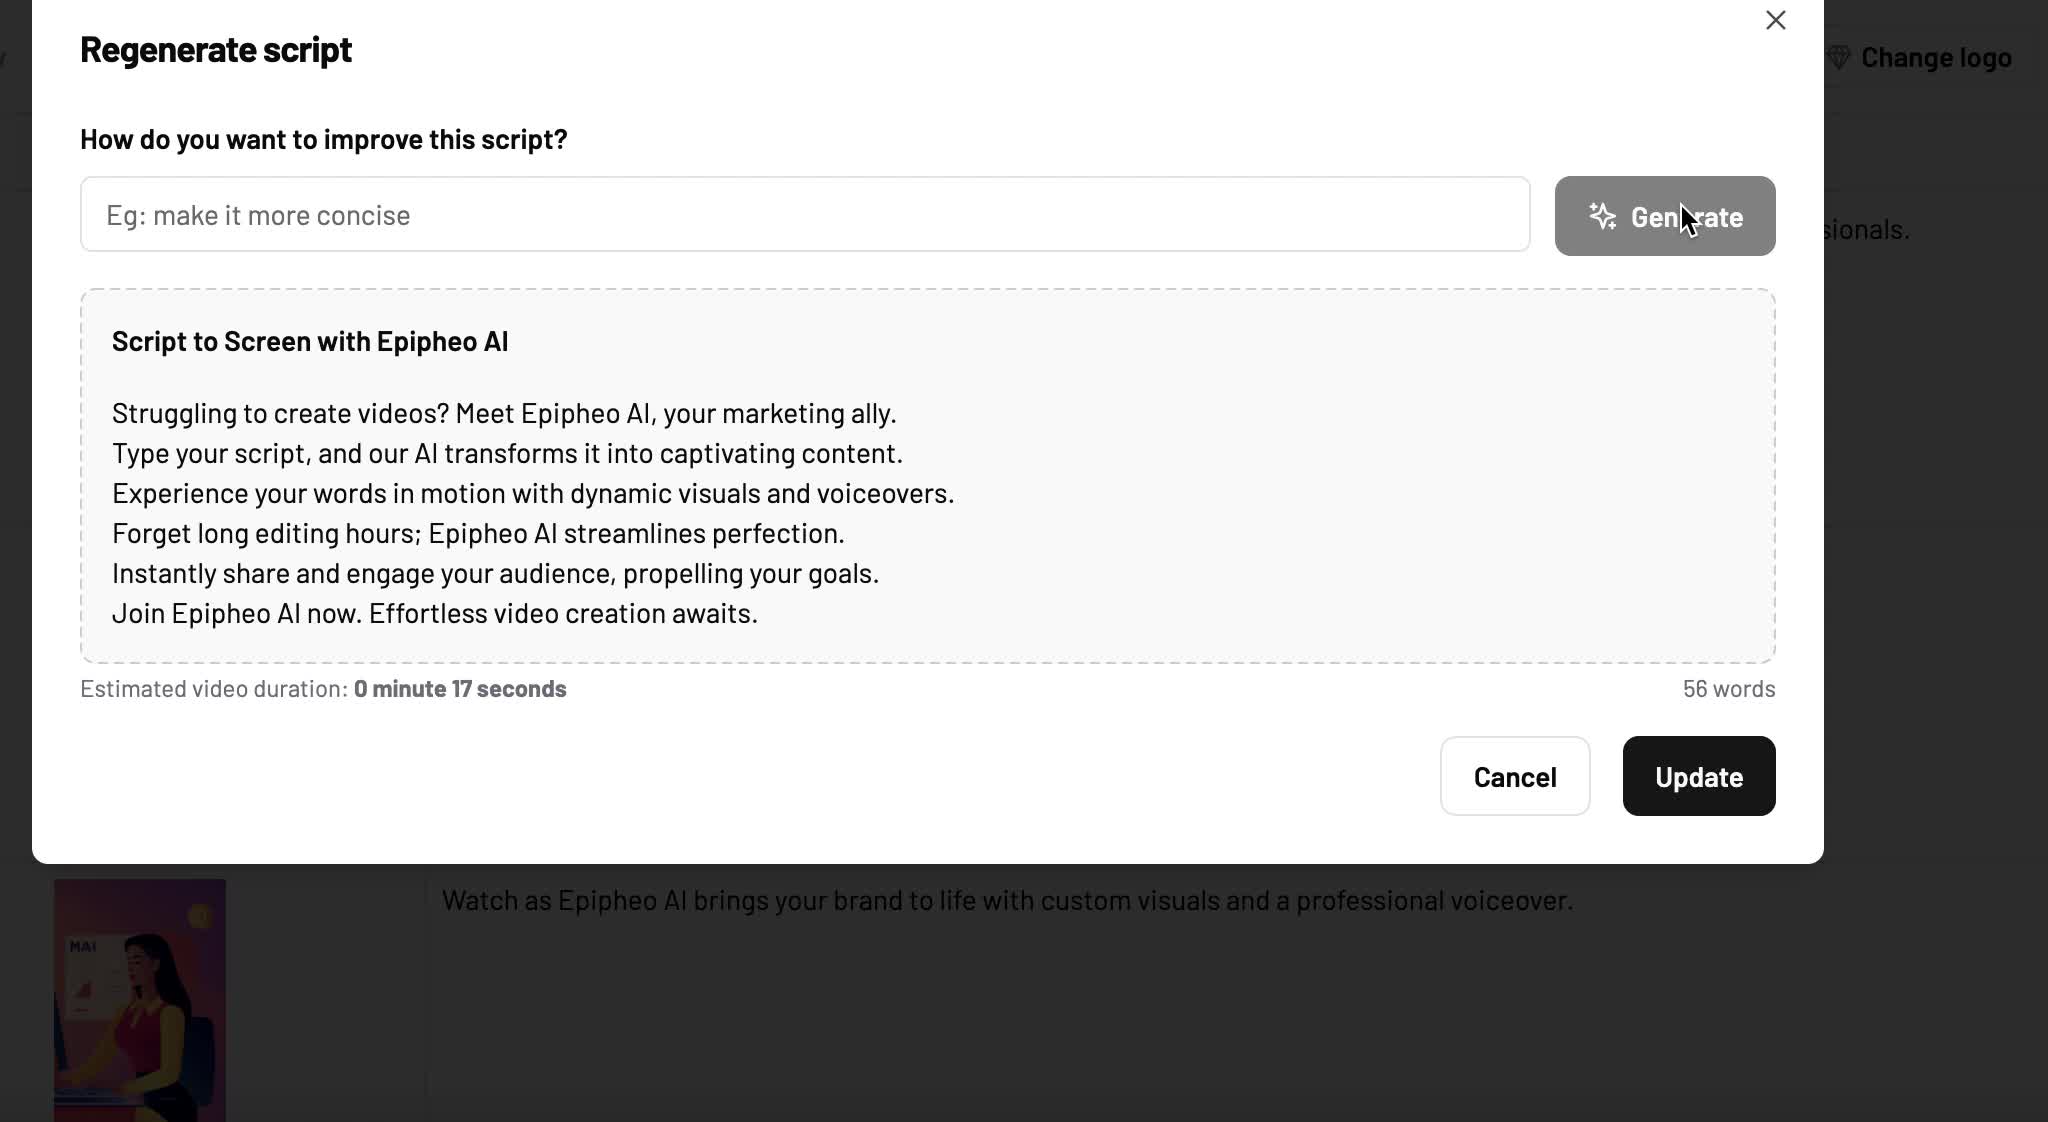Click the badge icon on scene thumbnail
This screenshot has width=2048, height=1122.
(200, 916)
